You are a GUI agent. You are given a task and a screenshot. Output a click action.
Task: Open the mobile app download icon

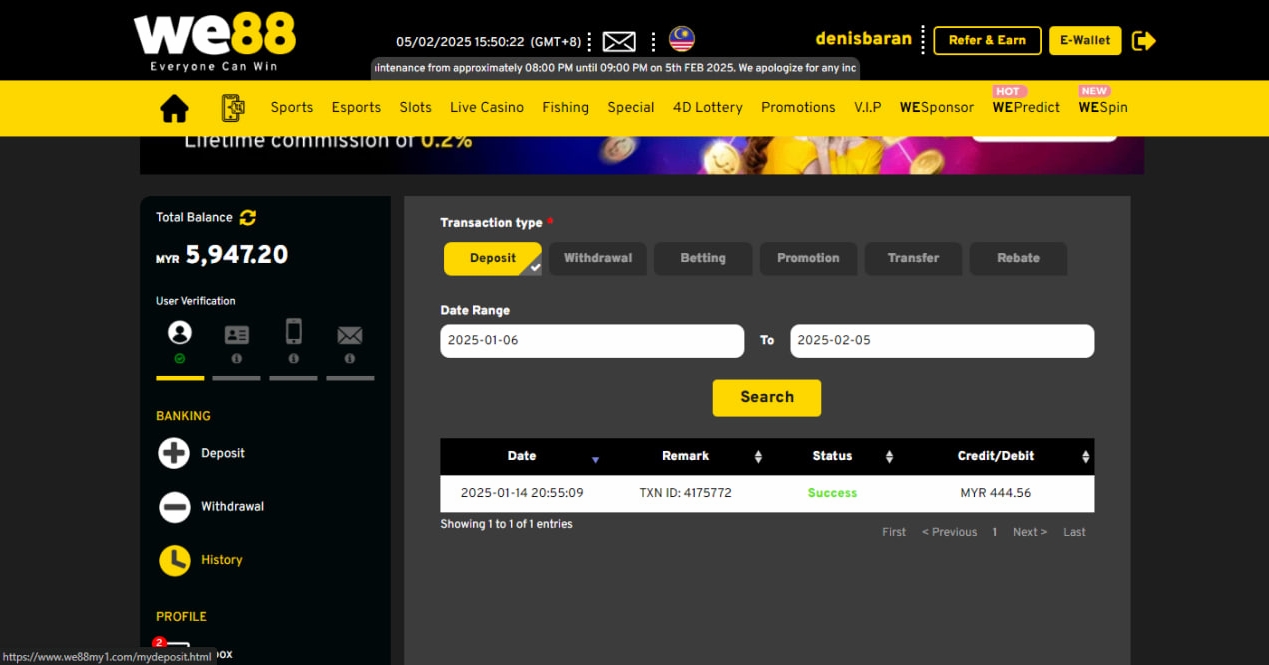coord(233,108)
